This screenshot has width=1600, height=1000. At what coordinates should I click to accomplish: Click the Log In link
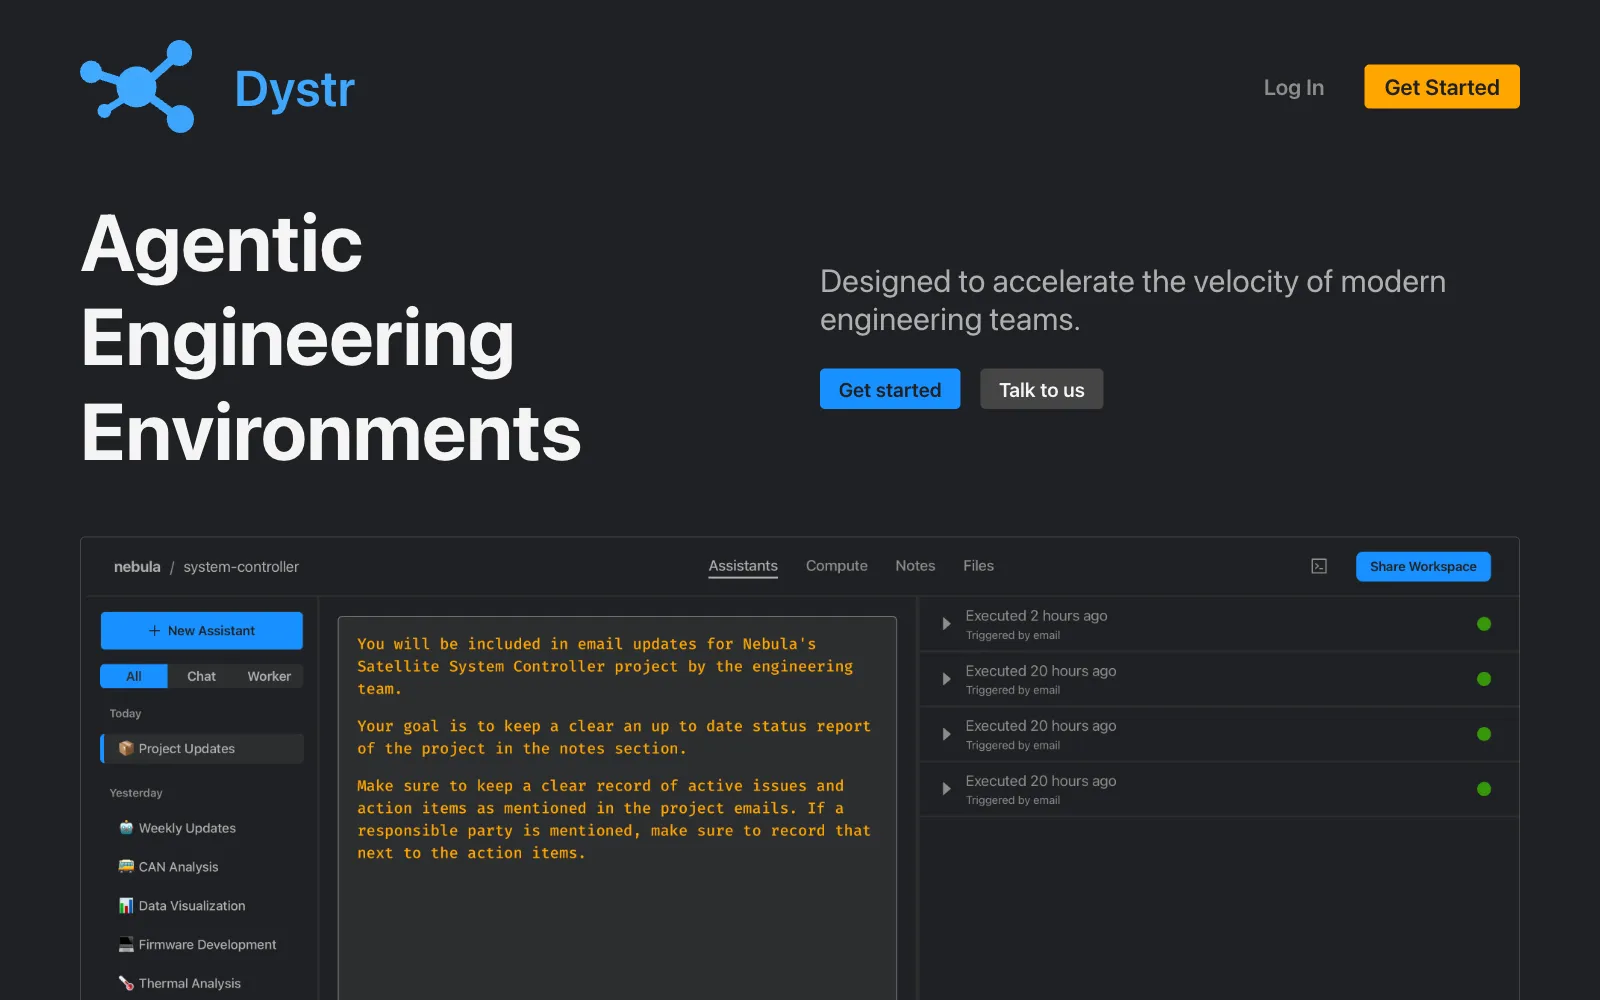[x=1293, y=87]
